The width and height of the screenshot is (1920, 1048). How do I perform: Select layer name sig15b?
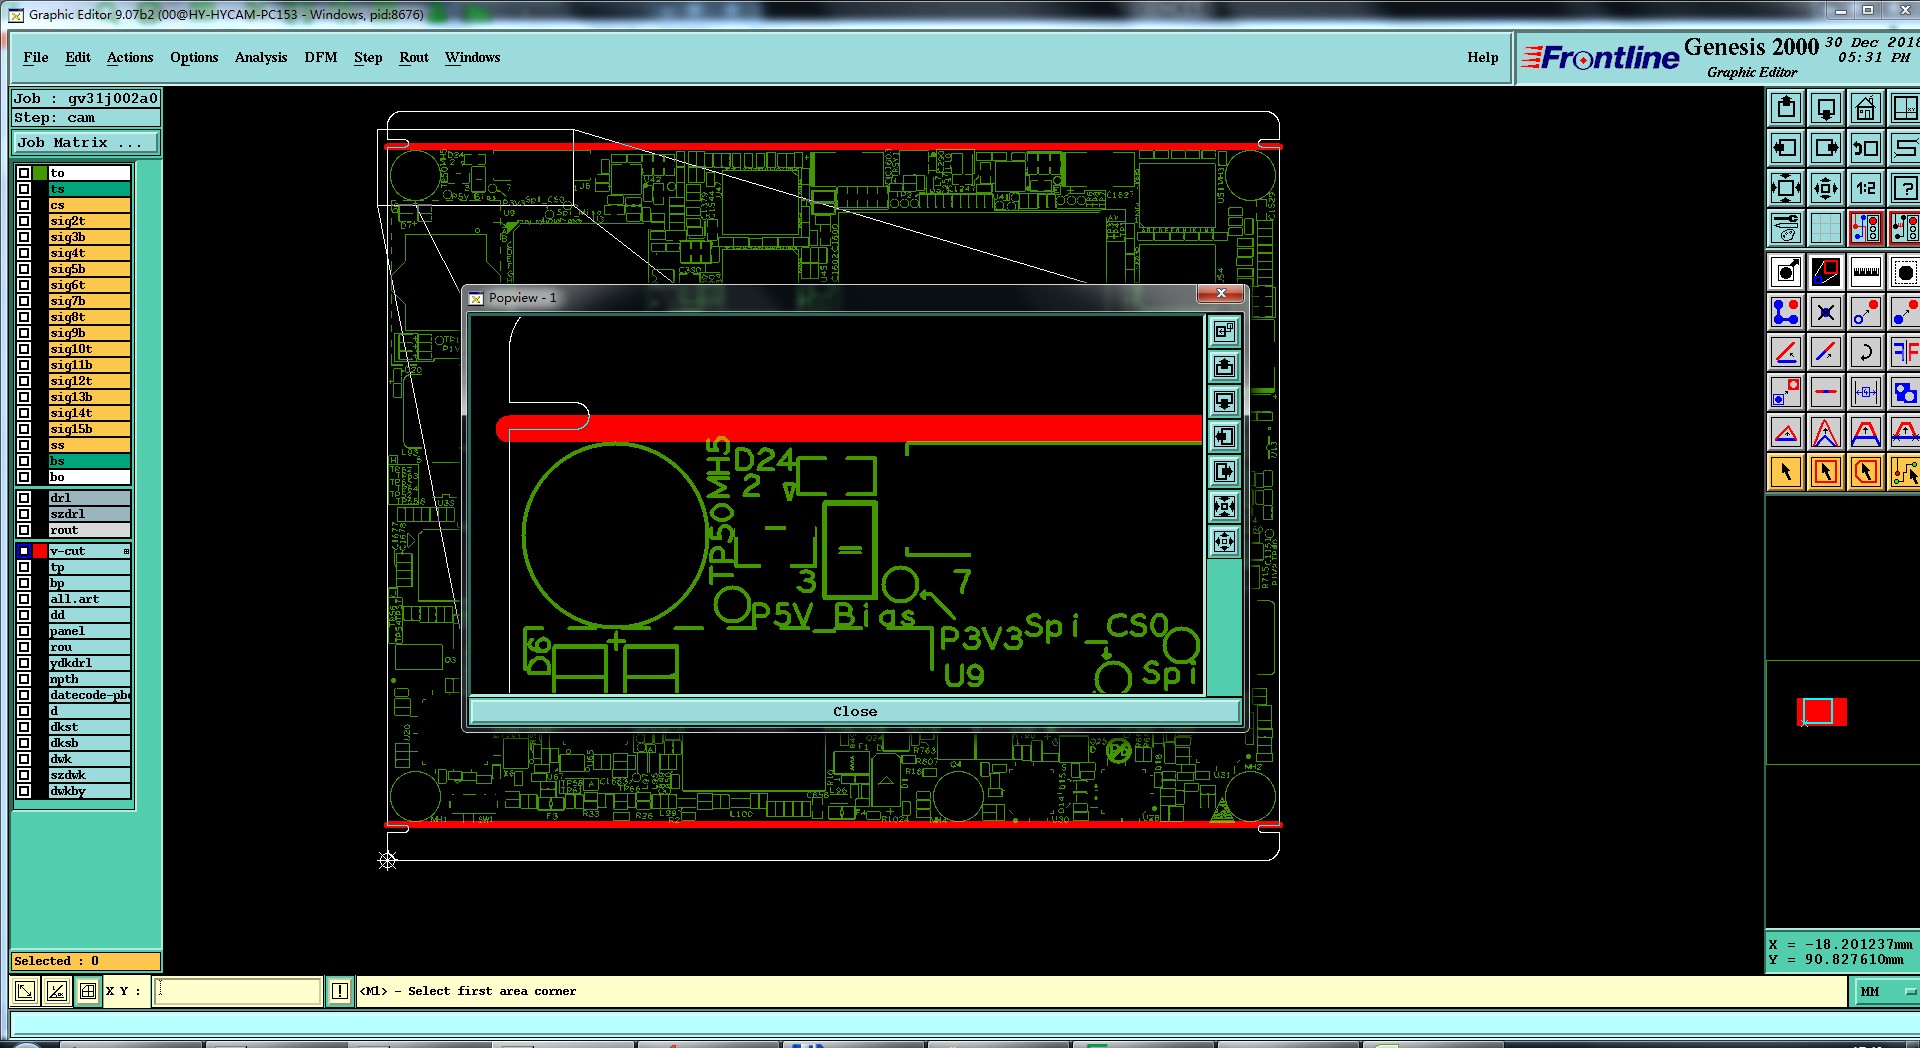[x=90, y=429]
